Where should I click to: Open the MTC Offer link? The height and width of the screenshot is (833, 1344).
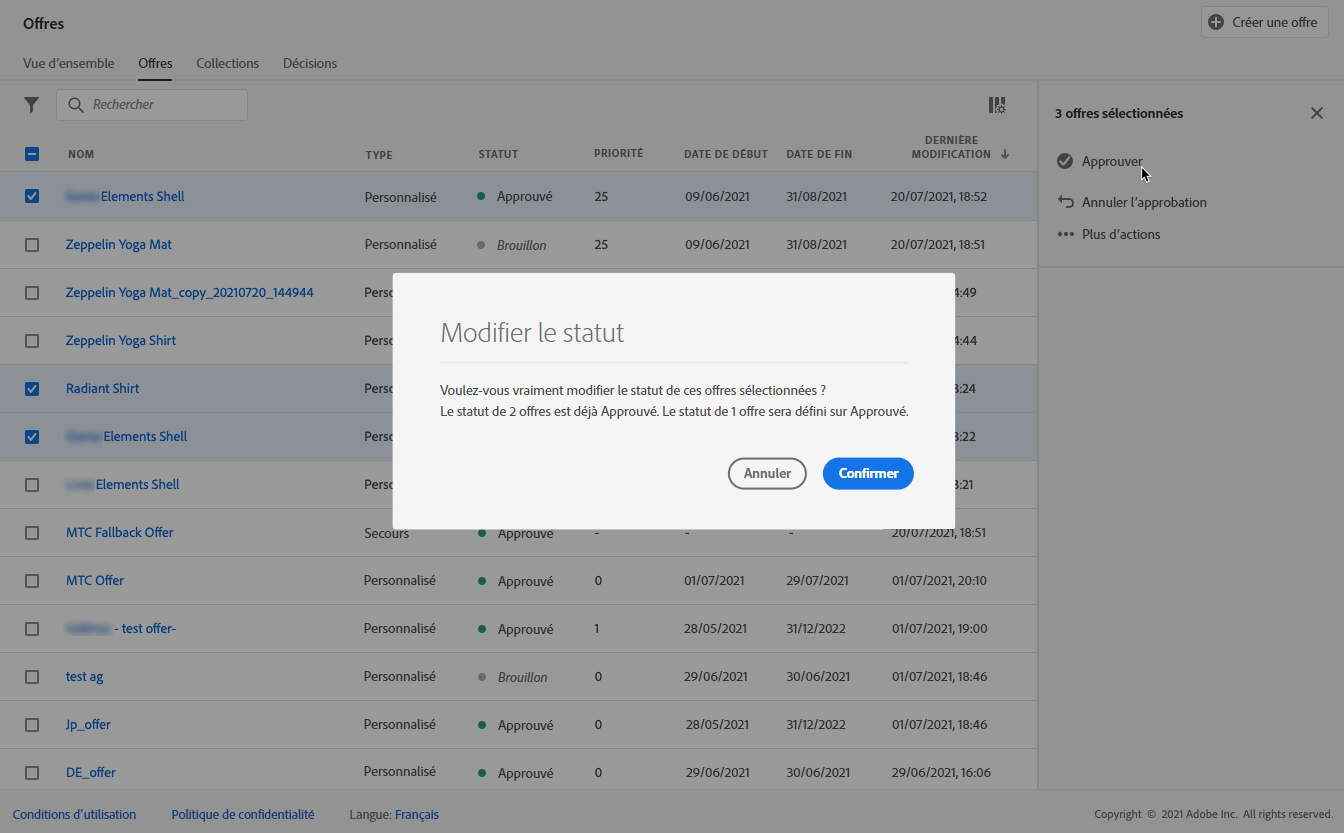(x=95, y=581)
